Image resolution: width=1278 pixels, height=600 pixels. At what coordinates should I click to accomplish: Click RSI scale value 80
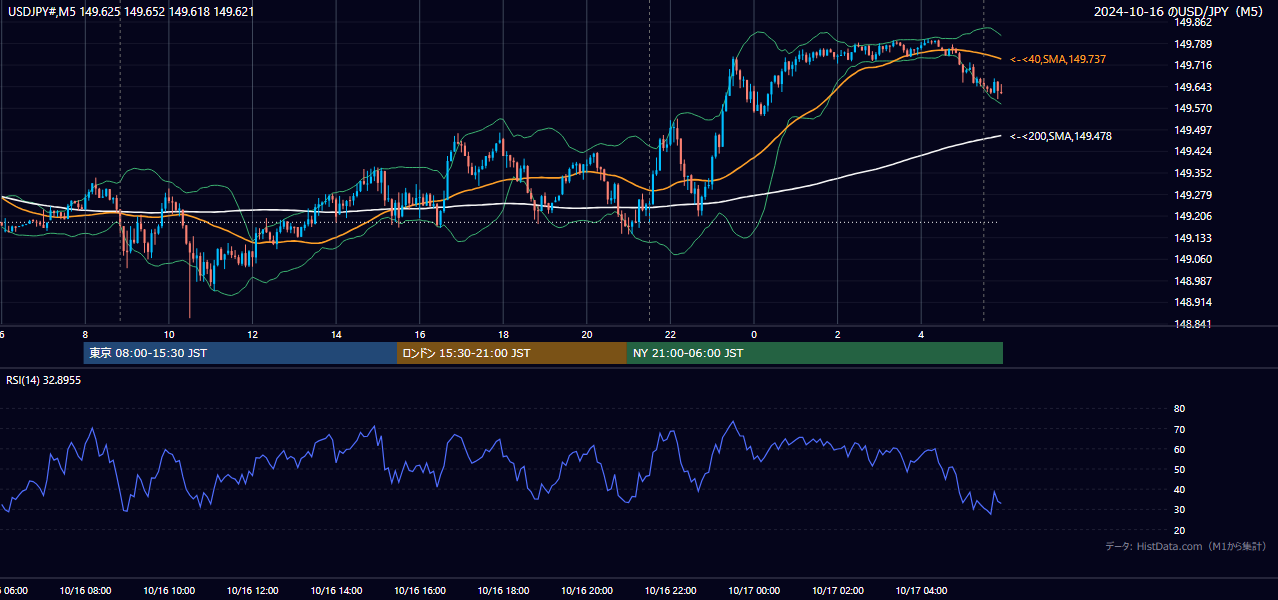point(1179,409)
